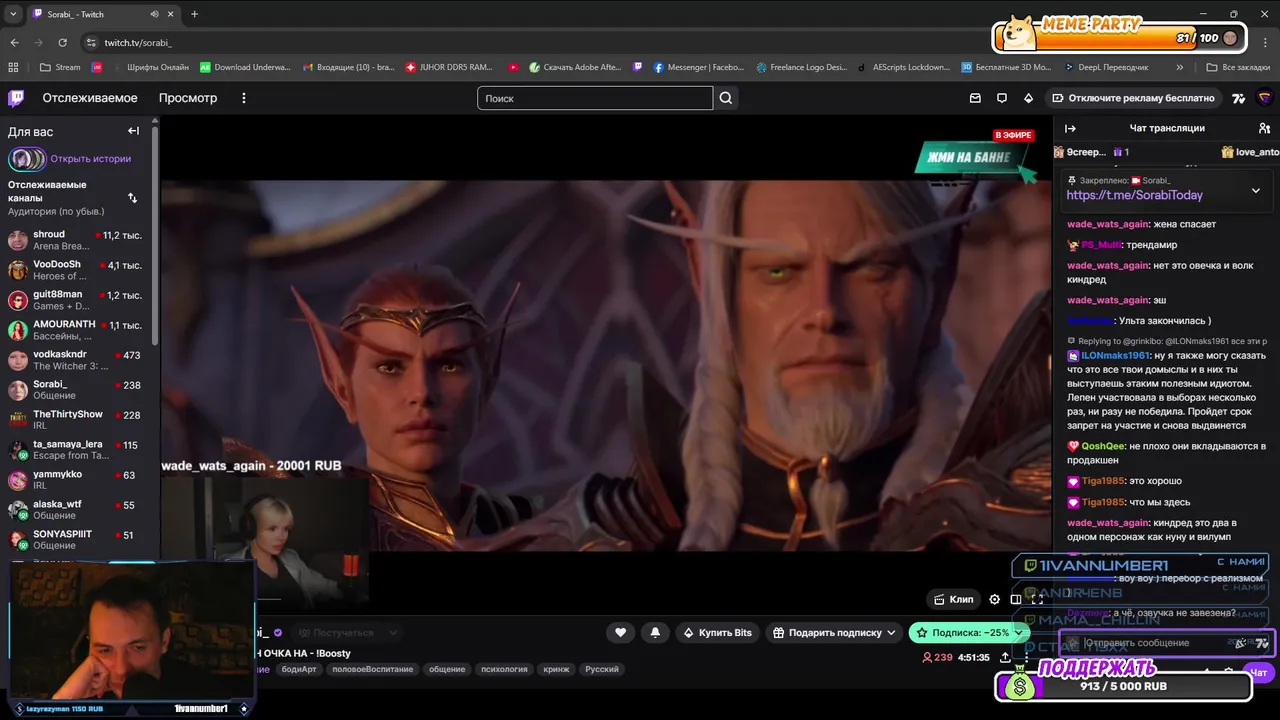
Task: Open the vodkaskndr channel in sidebar
Action: 76,360
